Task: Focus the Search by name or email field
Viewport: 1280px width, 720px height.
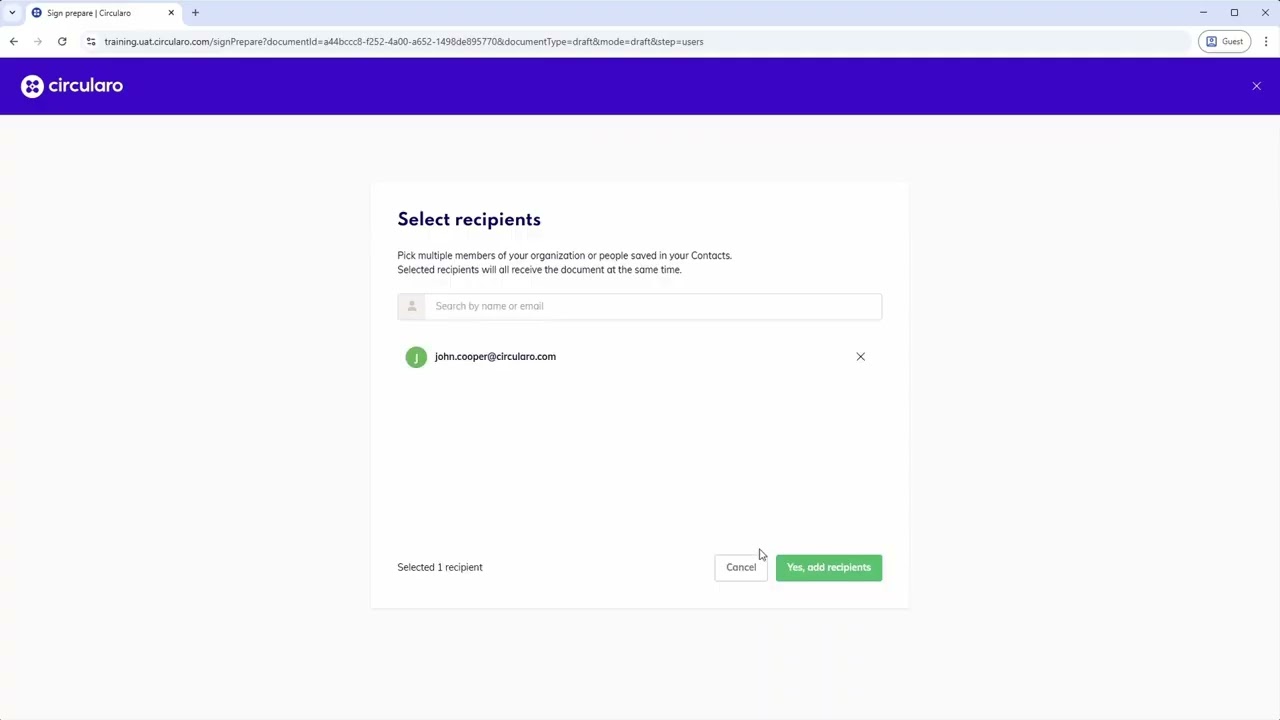Action: (x=640, y=306)
